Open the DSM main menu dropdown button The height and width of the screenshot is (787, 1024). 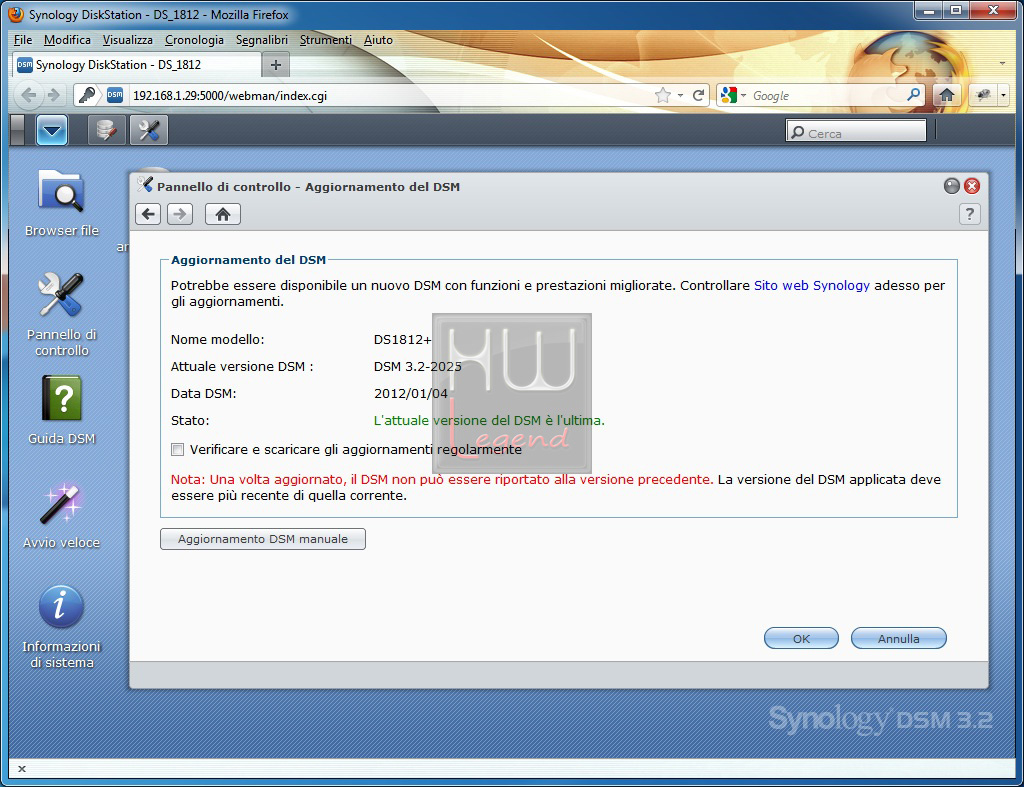pyautogui.click(x=52, y=131)
